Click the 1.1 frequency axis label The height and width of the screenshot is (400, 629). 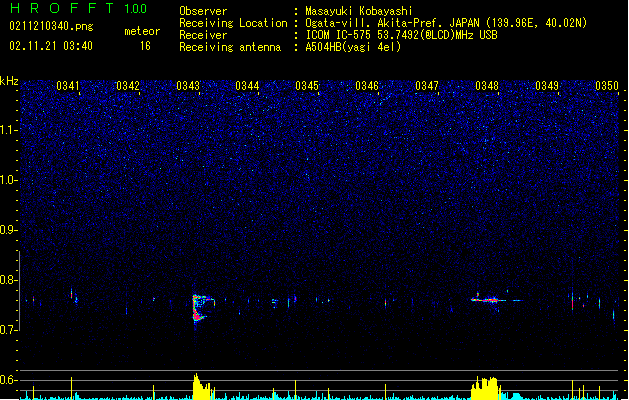pos(8,130)
